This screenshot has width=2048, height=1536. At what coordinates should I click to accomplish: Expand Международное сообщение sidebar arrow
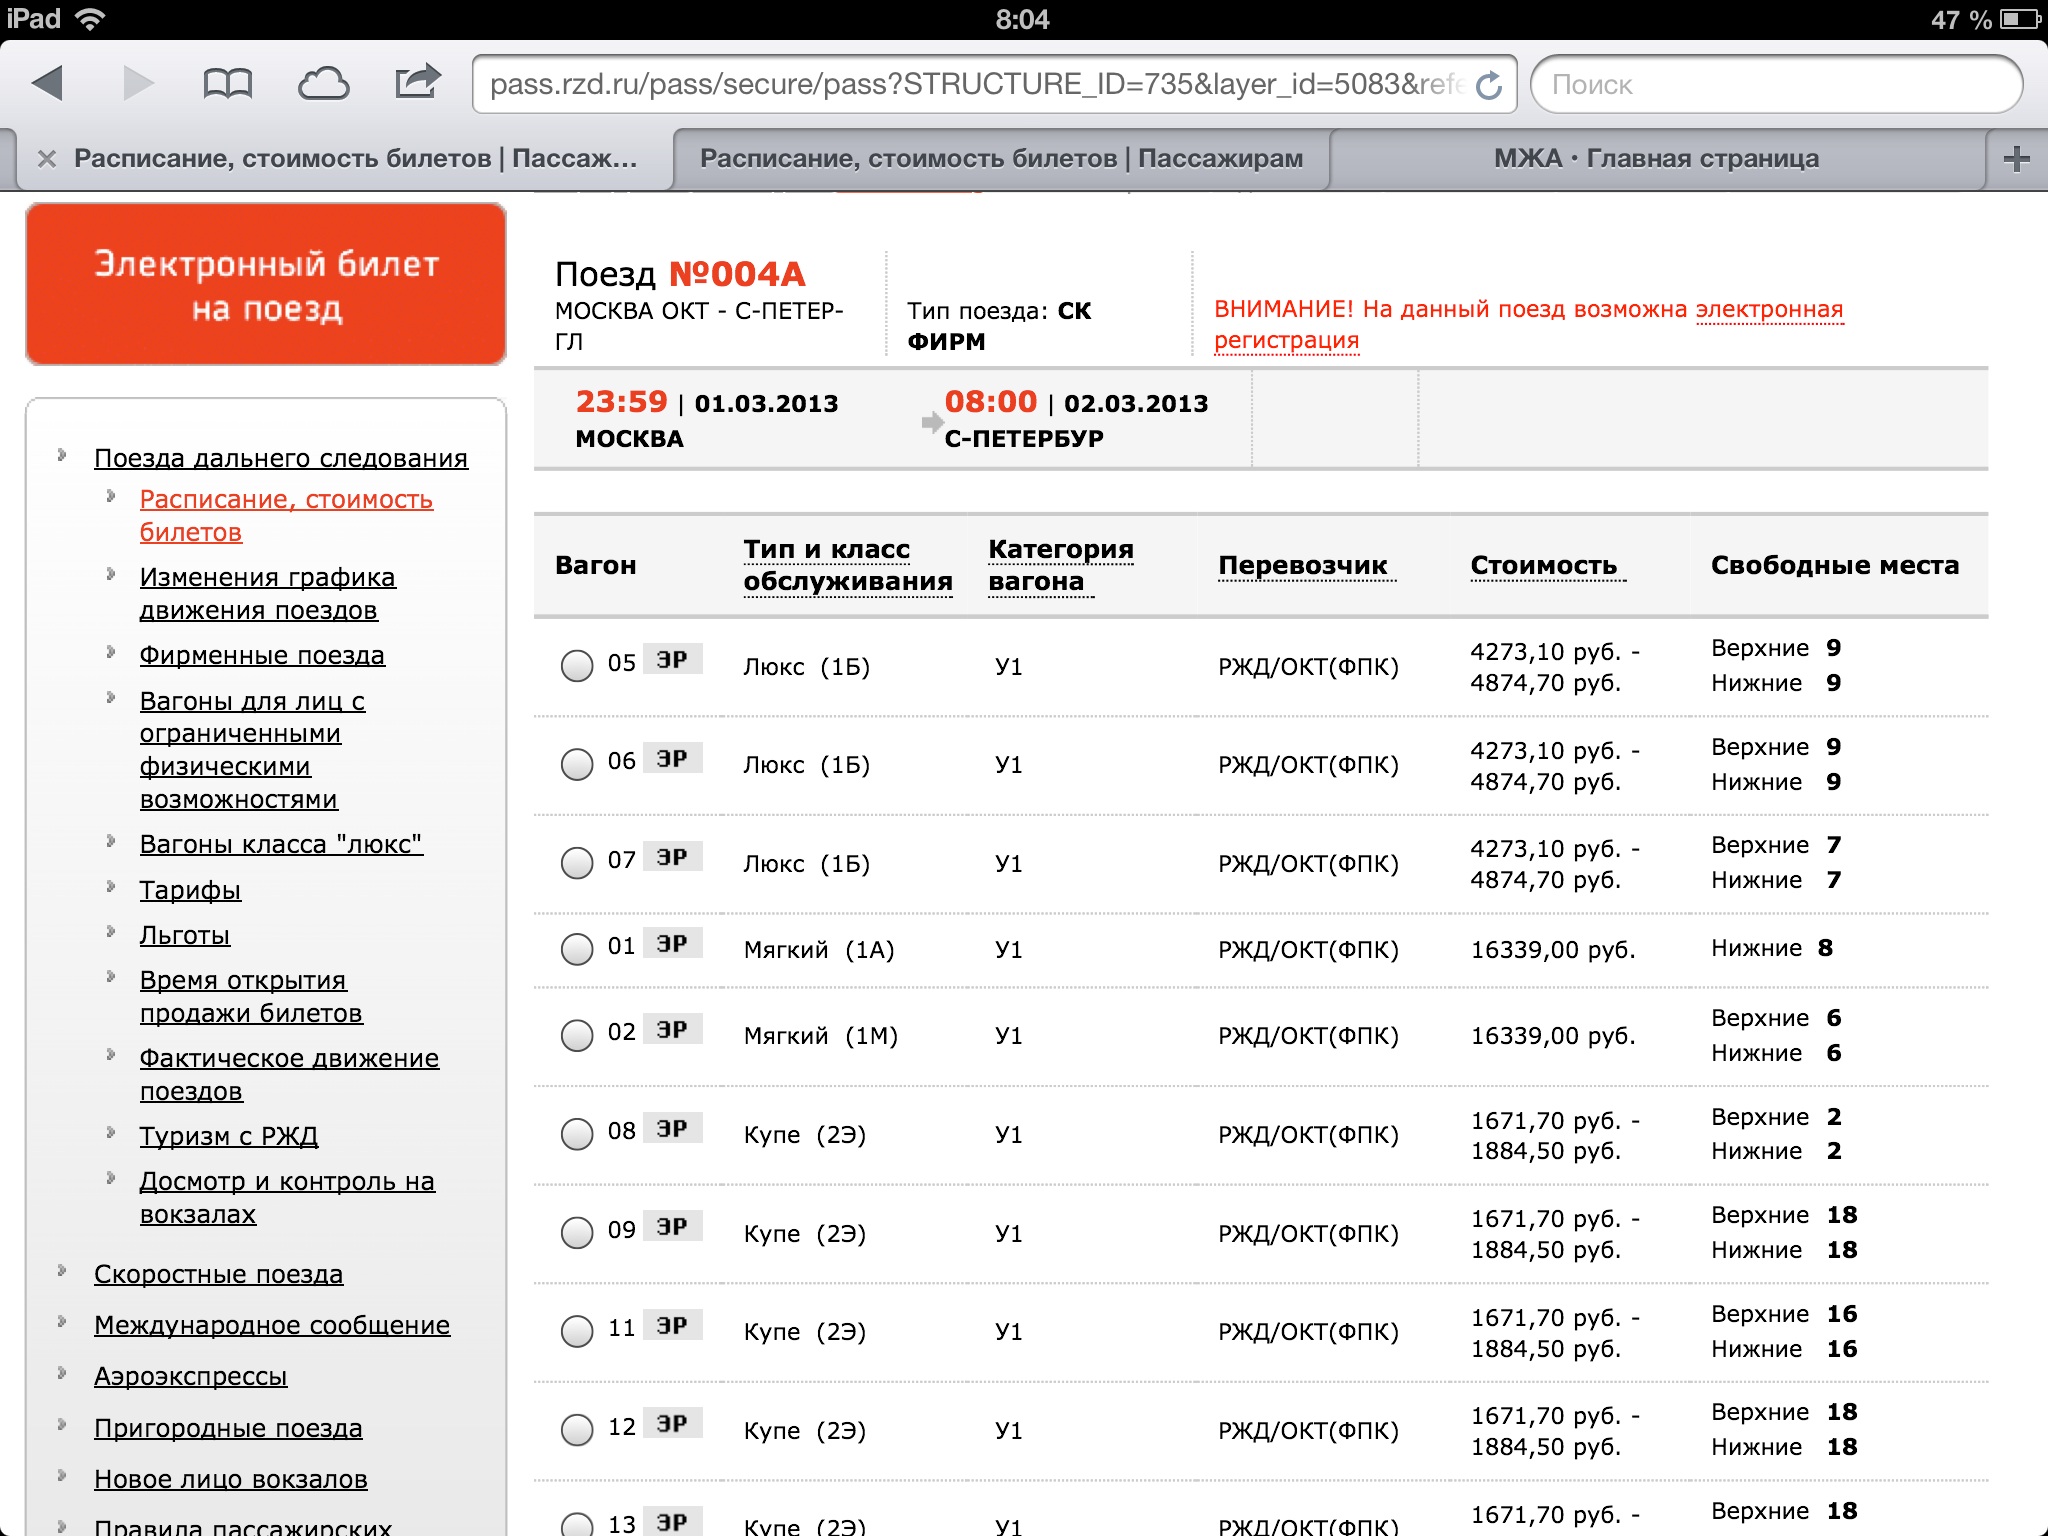point(62,1322)
